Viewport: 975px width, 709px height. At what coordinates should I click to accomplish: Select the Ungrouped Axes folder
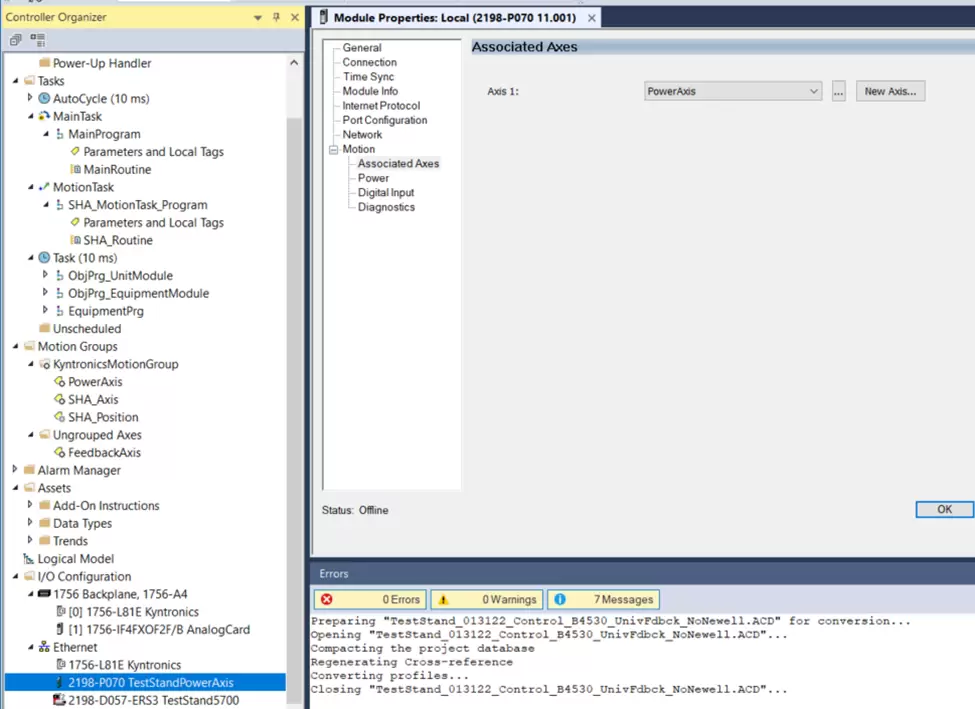click(97, 435)
